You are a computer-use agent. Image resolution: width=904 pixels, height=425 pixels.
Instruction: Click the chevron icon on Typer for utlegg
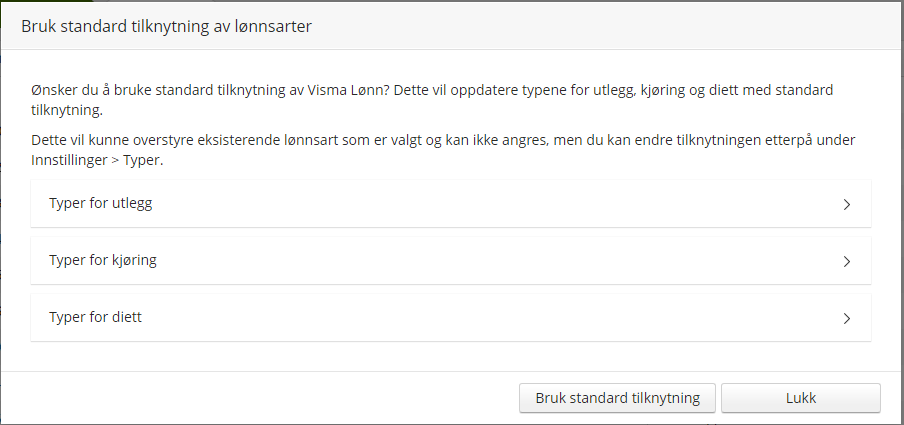(x=846, y=204)
